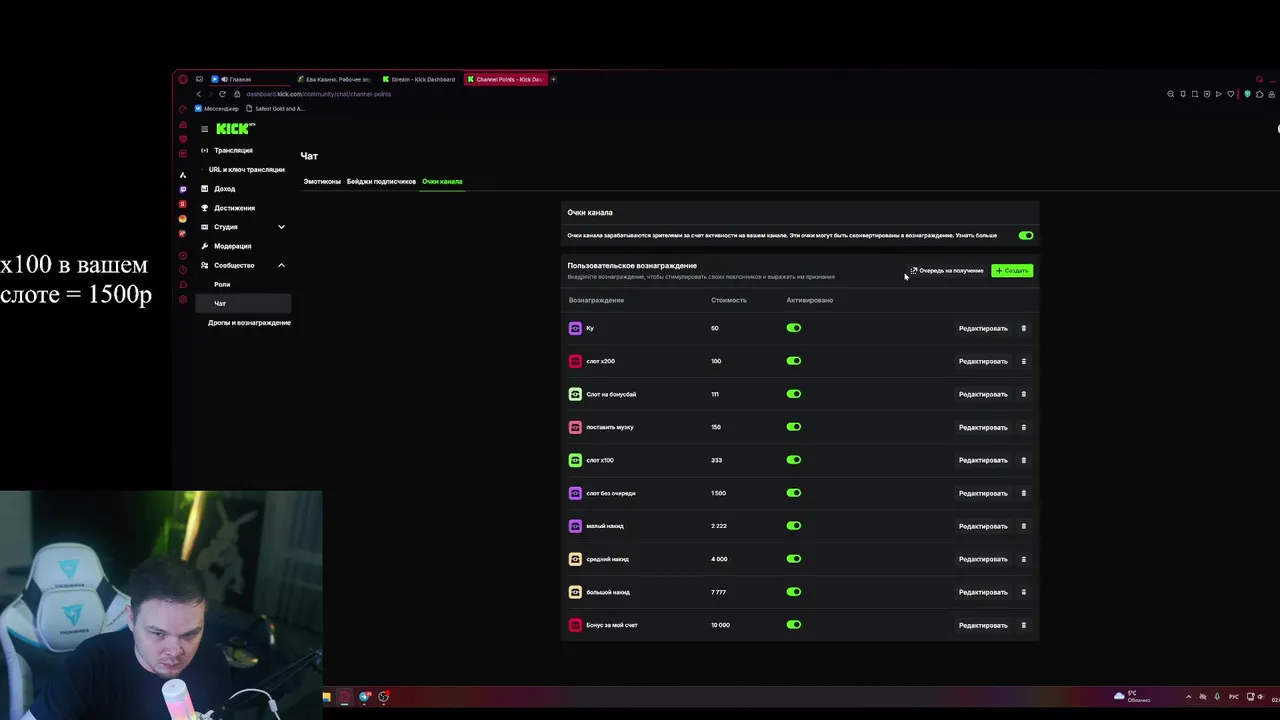Click the browser reload icon
The image size is (1280, 720).
[222, 94]
